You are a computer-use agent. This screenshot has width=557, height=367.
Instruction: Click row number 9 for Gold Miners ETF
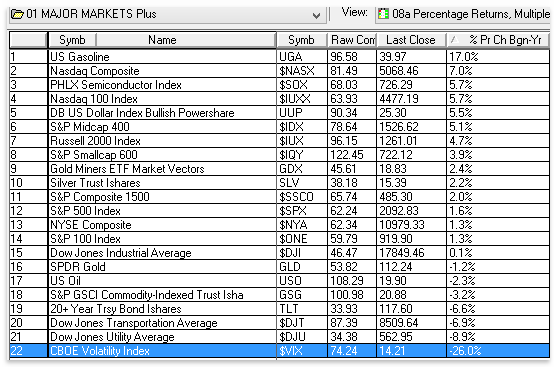28,169
